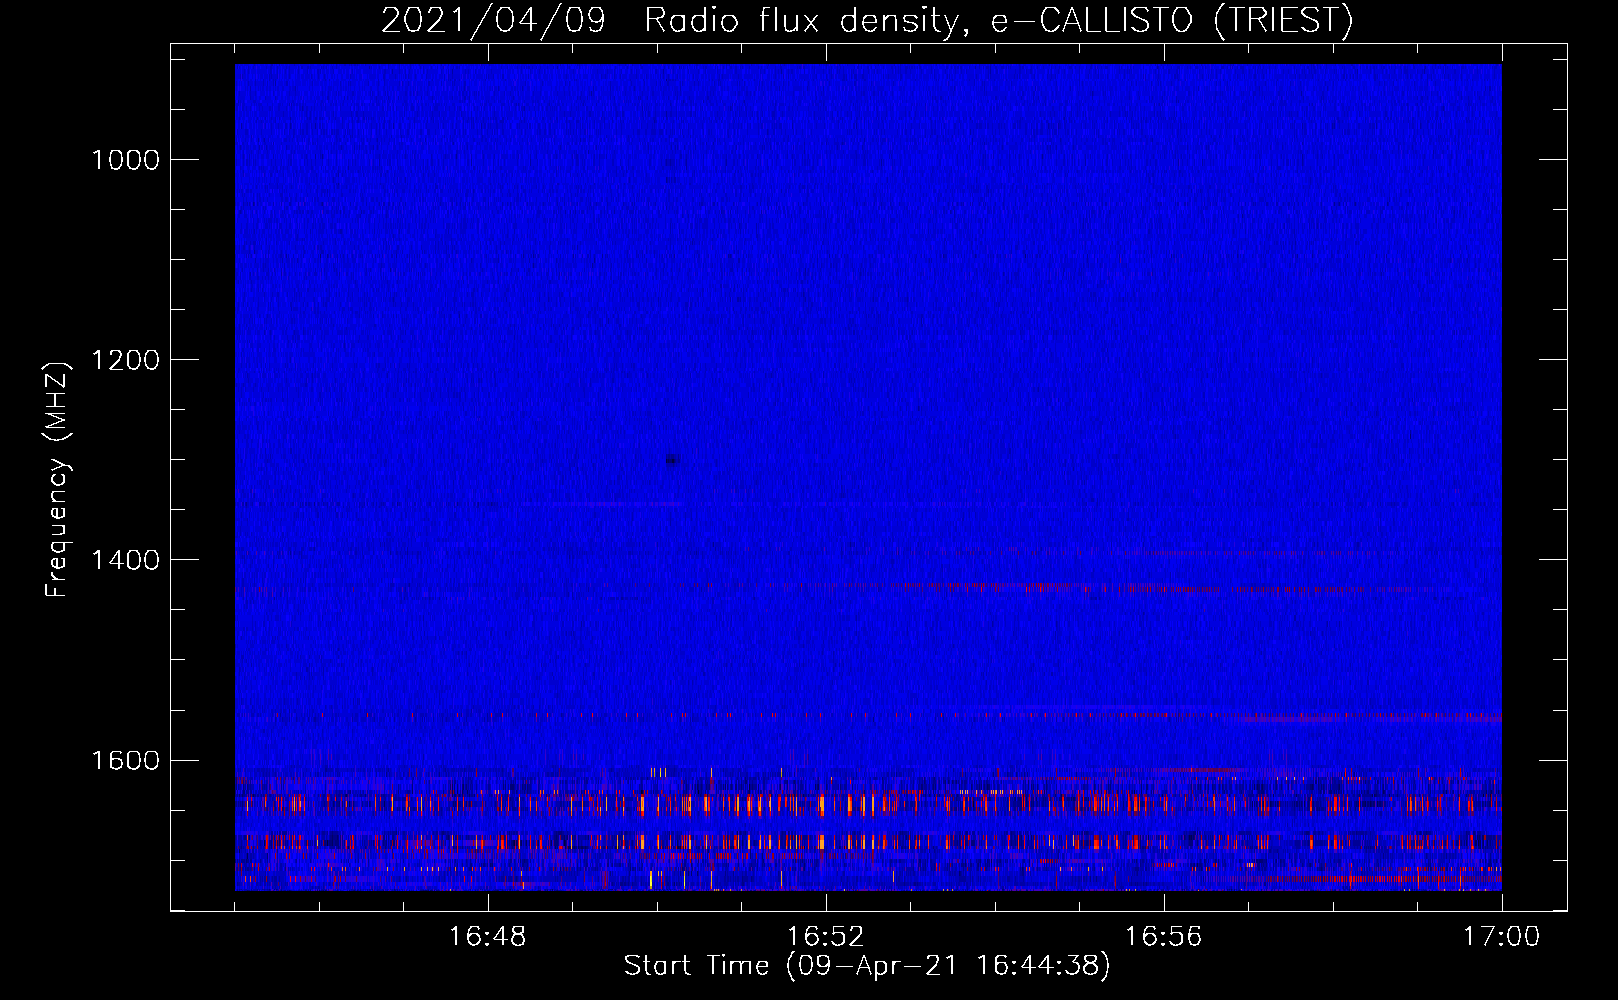This screenshot has height=1000, width=1618.
Task: Click the '16:48' time tick label
Action: [488, 936]
